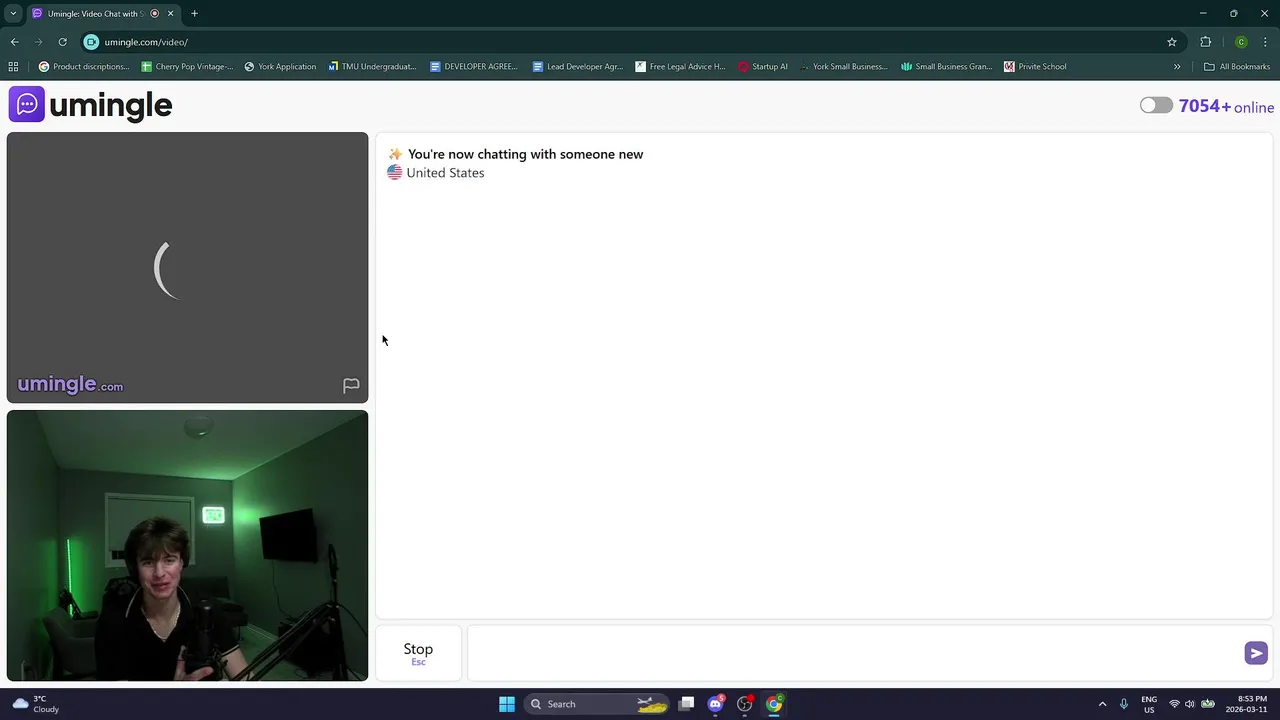This screenshot has height=720, width=1280.
Task: Click "You're now chatting with someone new" text
Action: pos(525,154)
